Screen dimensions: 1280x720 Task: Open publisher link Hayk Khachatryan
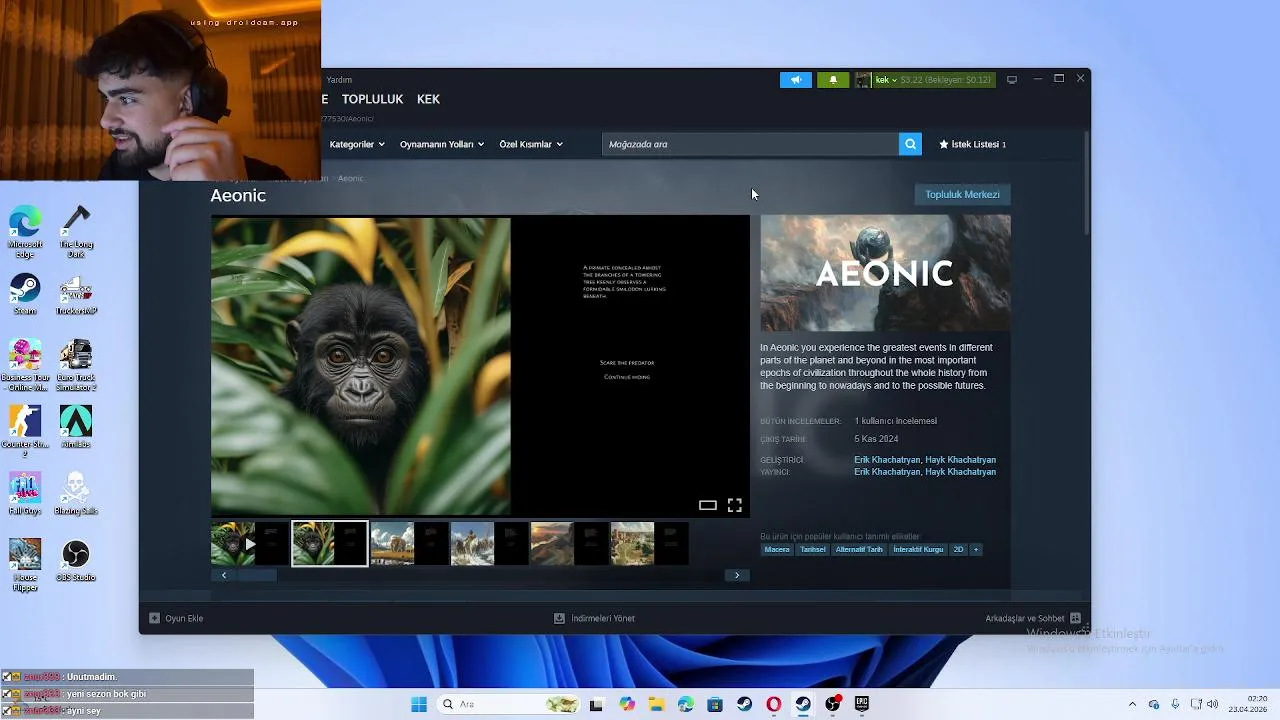coord(960,472)
